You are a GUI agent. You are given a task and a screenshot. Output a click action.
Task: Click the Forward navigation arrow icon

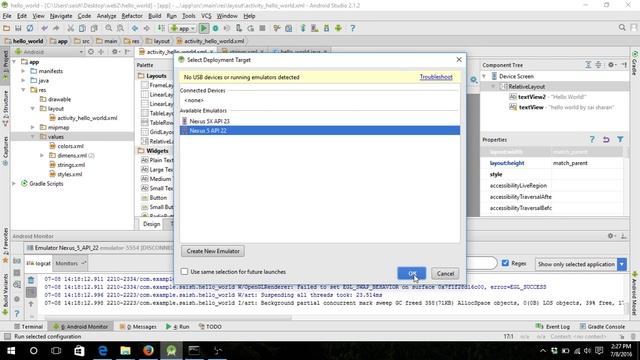coord(146,28)
